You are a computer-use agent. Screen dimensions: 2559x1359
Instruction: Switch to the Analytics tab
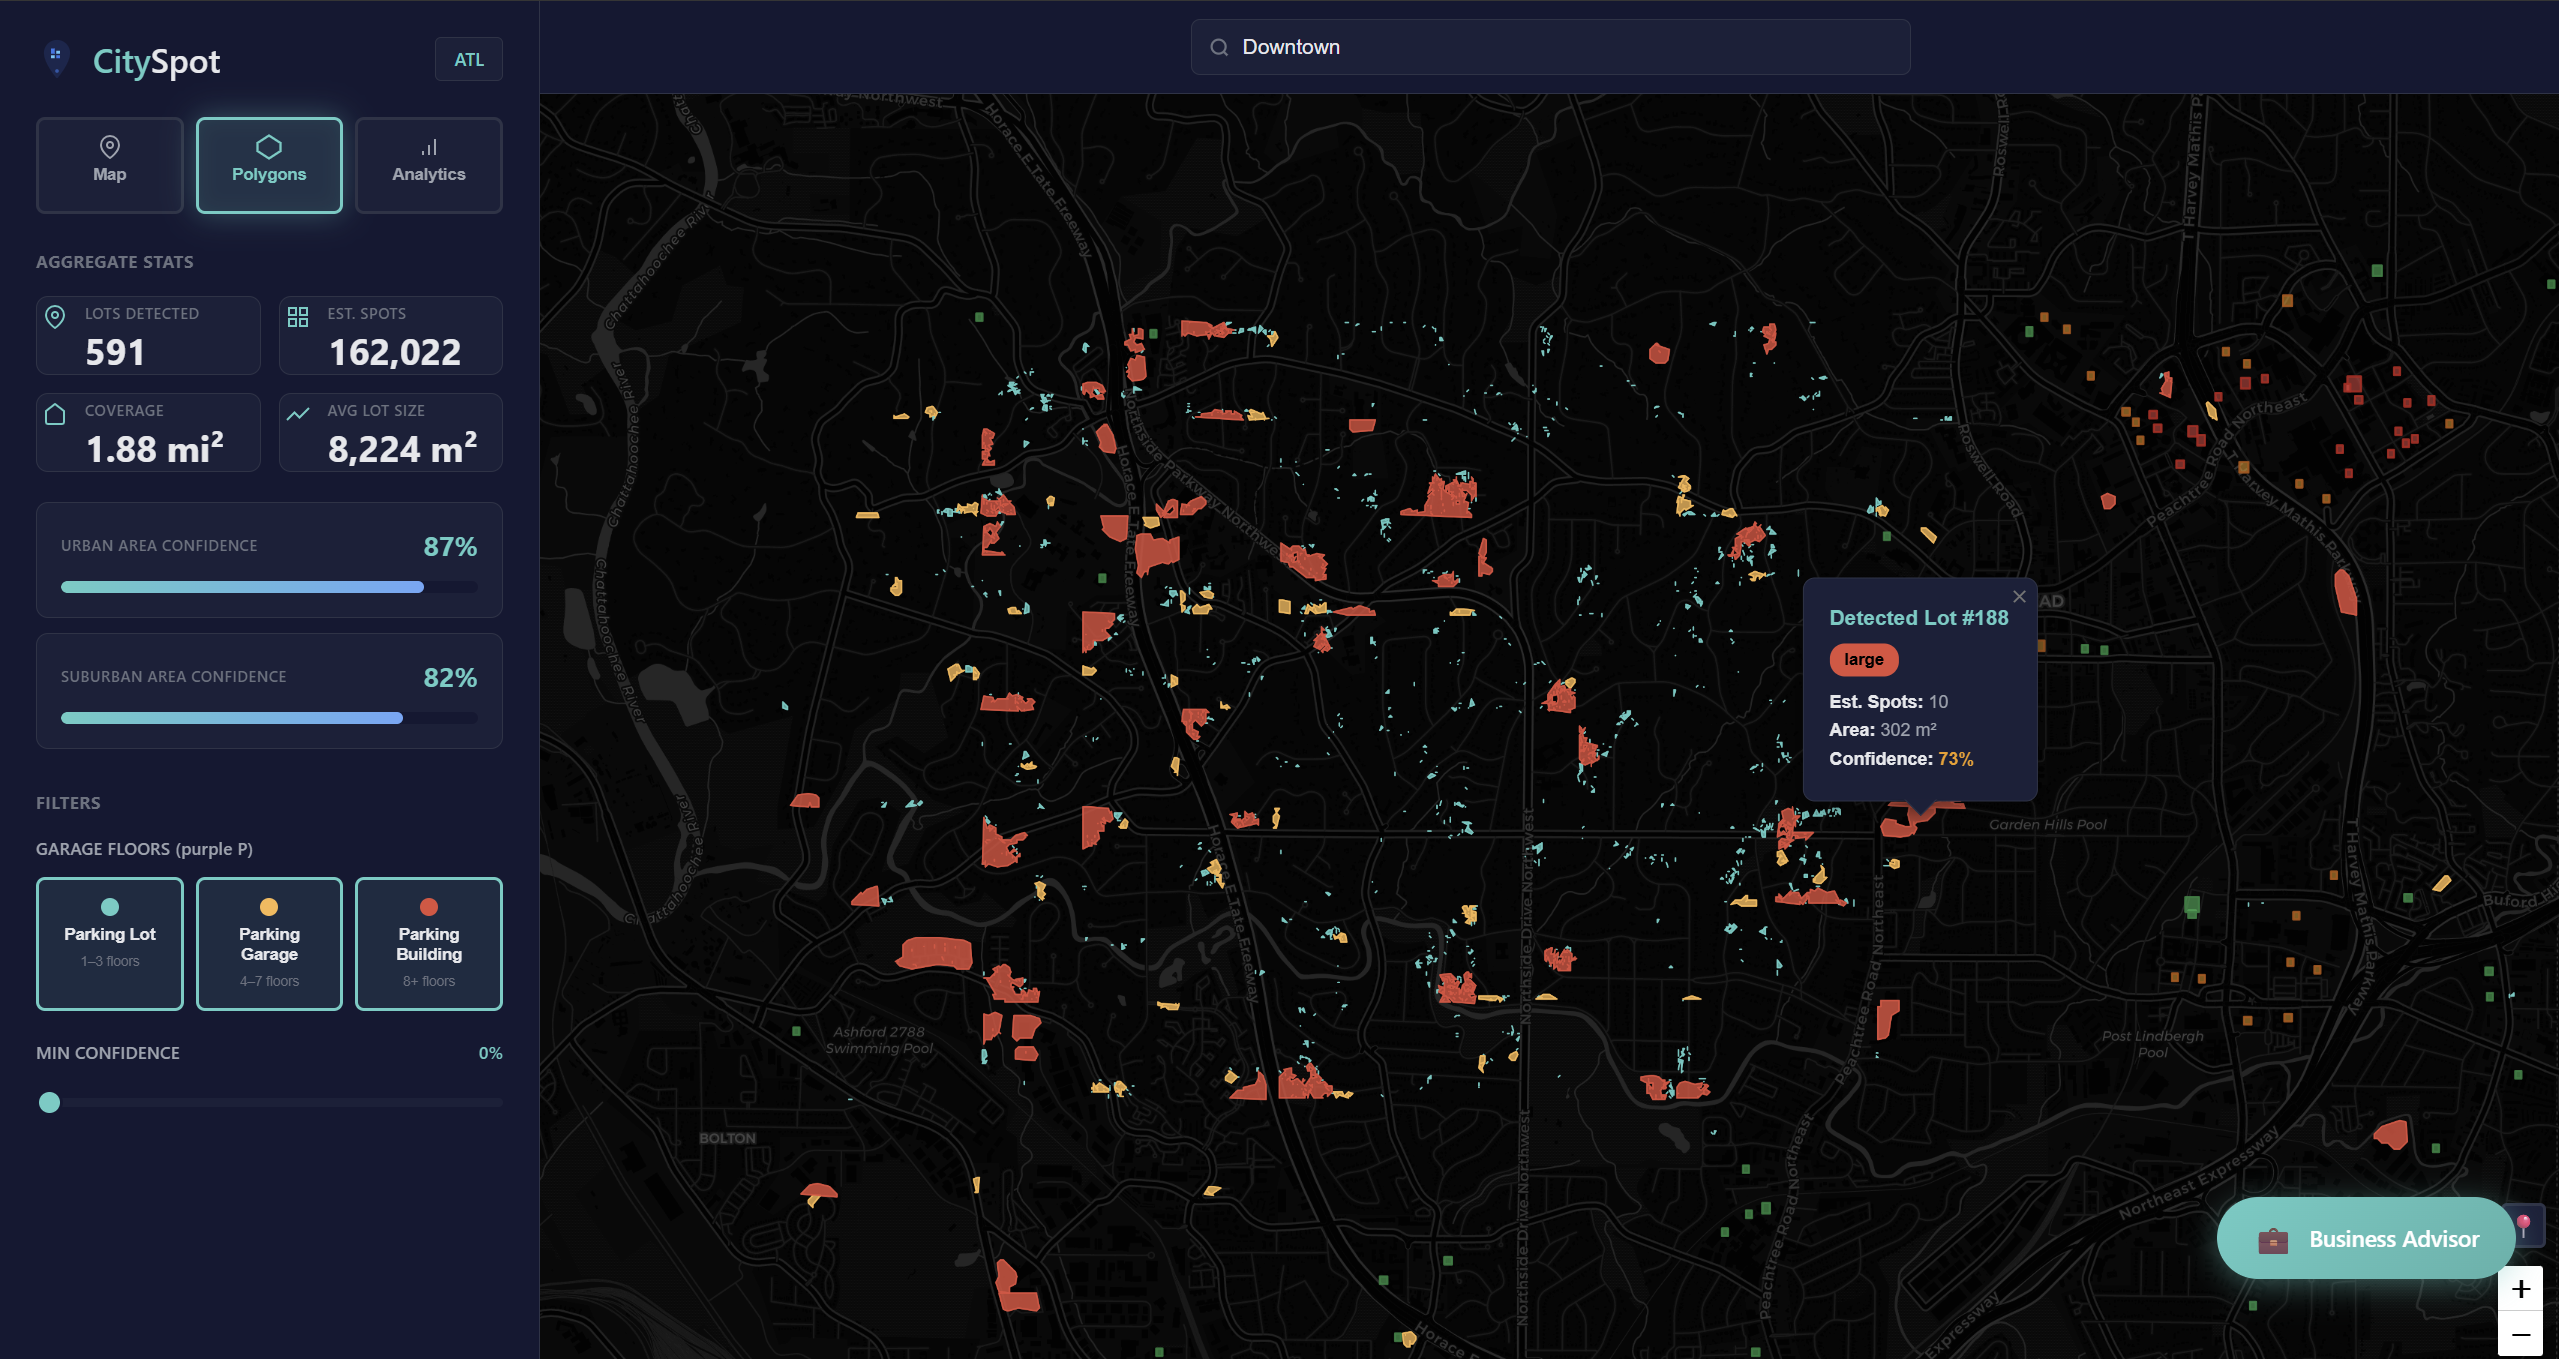click(429, 164)
